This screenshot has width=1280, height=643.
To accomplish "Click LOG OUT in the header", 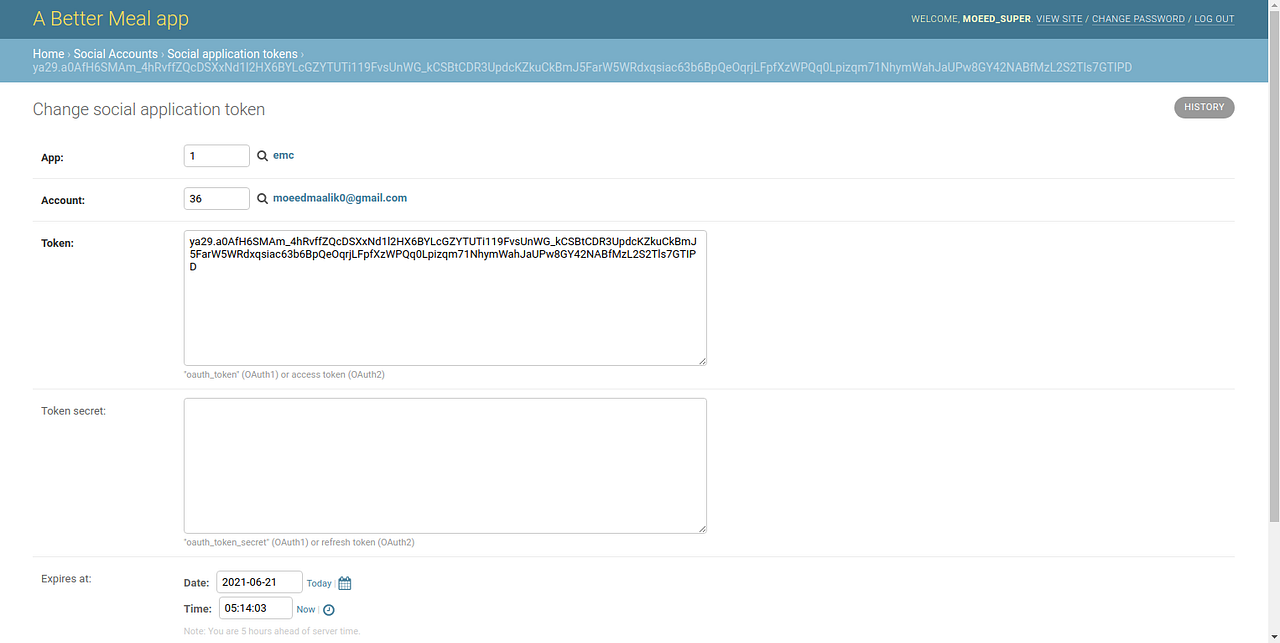I will pos(1213,19).
